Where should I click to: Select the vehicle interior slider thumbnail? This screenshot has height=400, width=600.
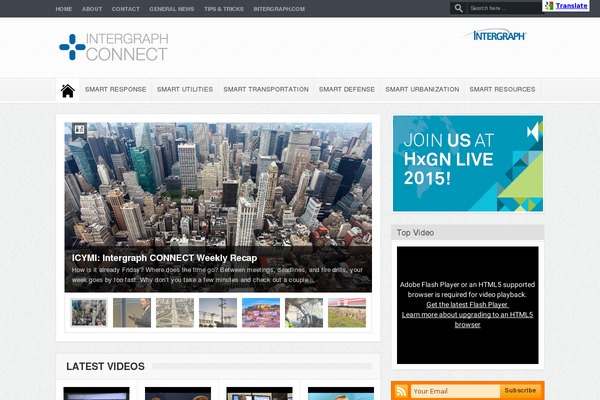point(304,313)
